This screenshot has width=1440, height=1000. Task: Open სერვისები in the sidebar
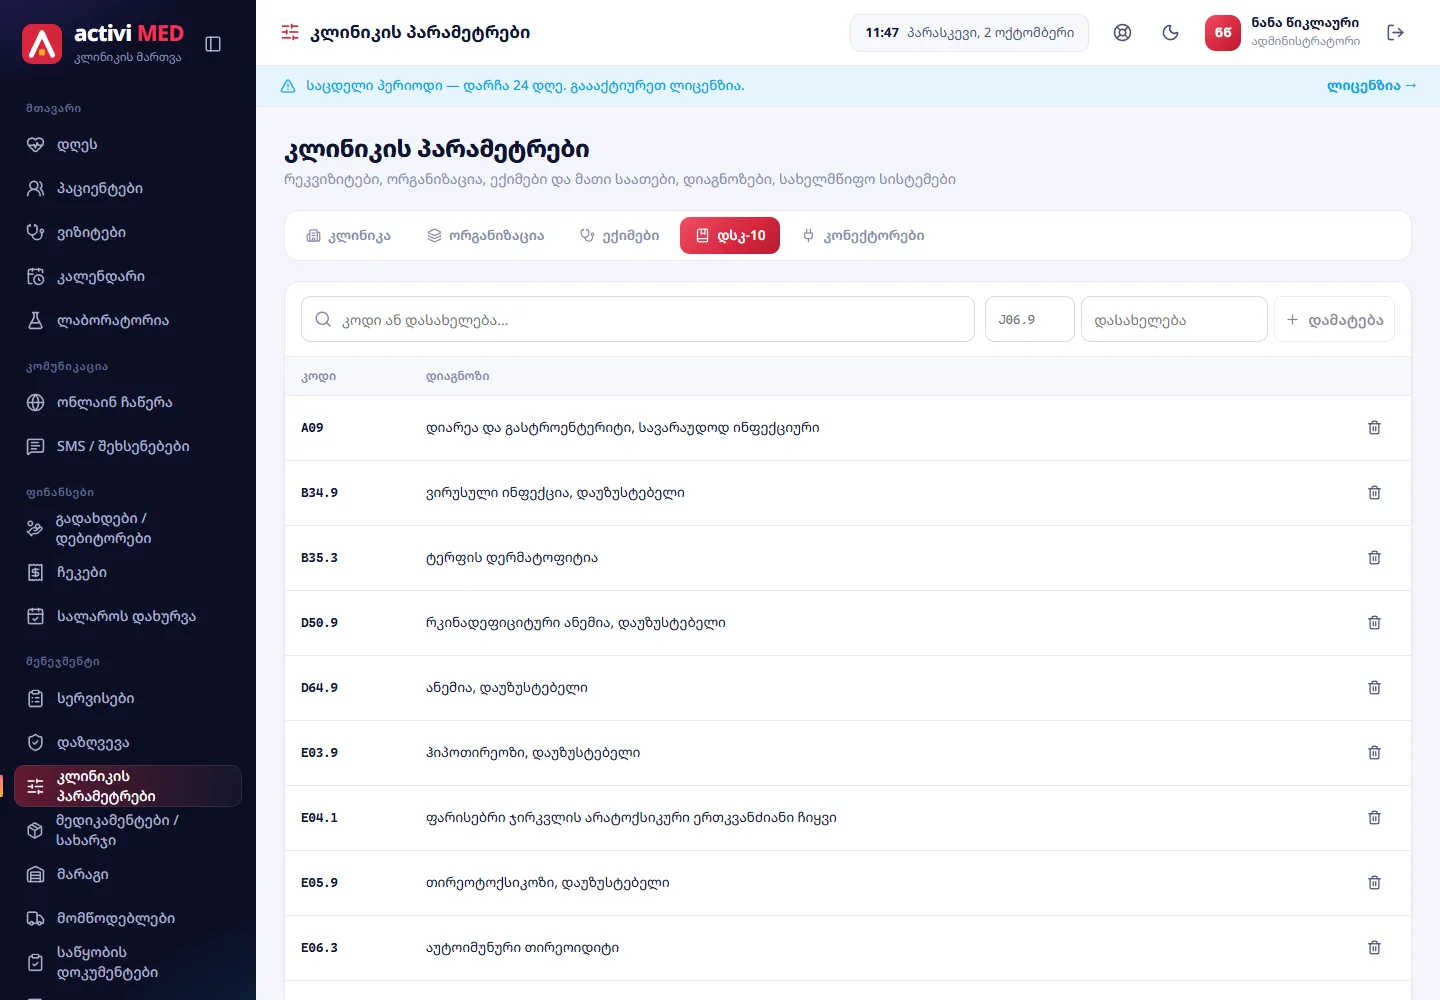[128, 699]
